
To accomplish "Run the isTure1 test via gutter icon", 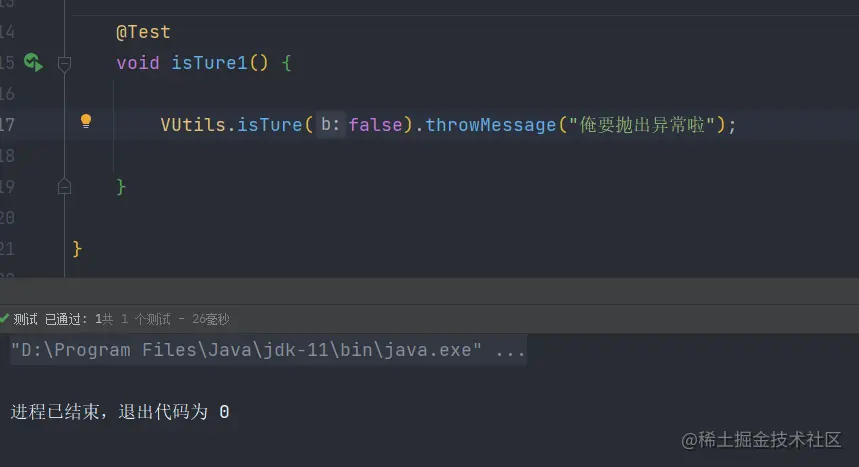I will [x=33, y=62].
